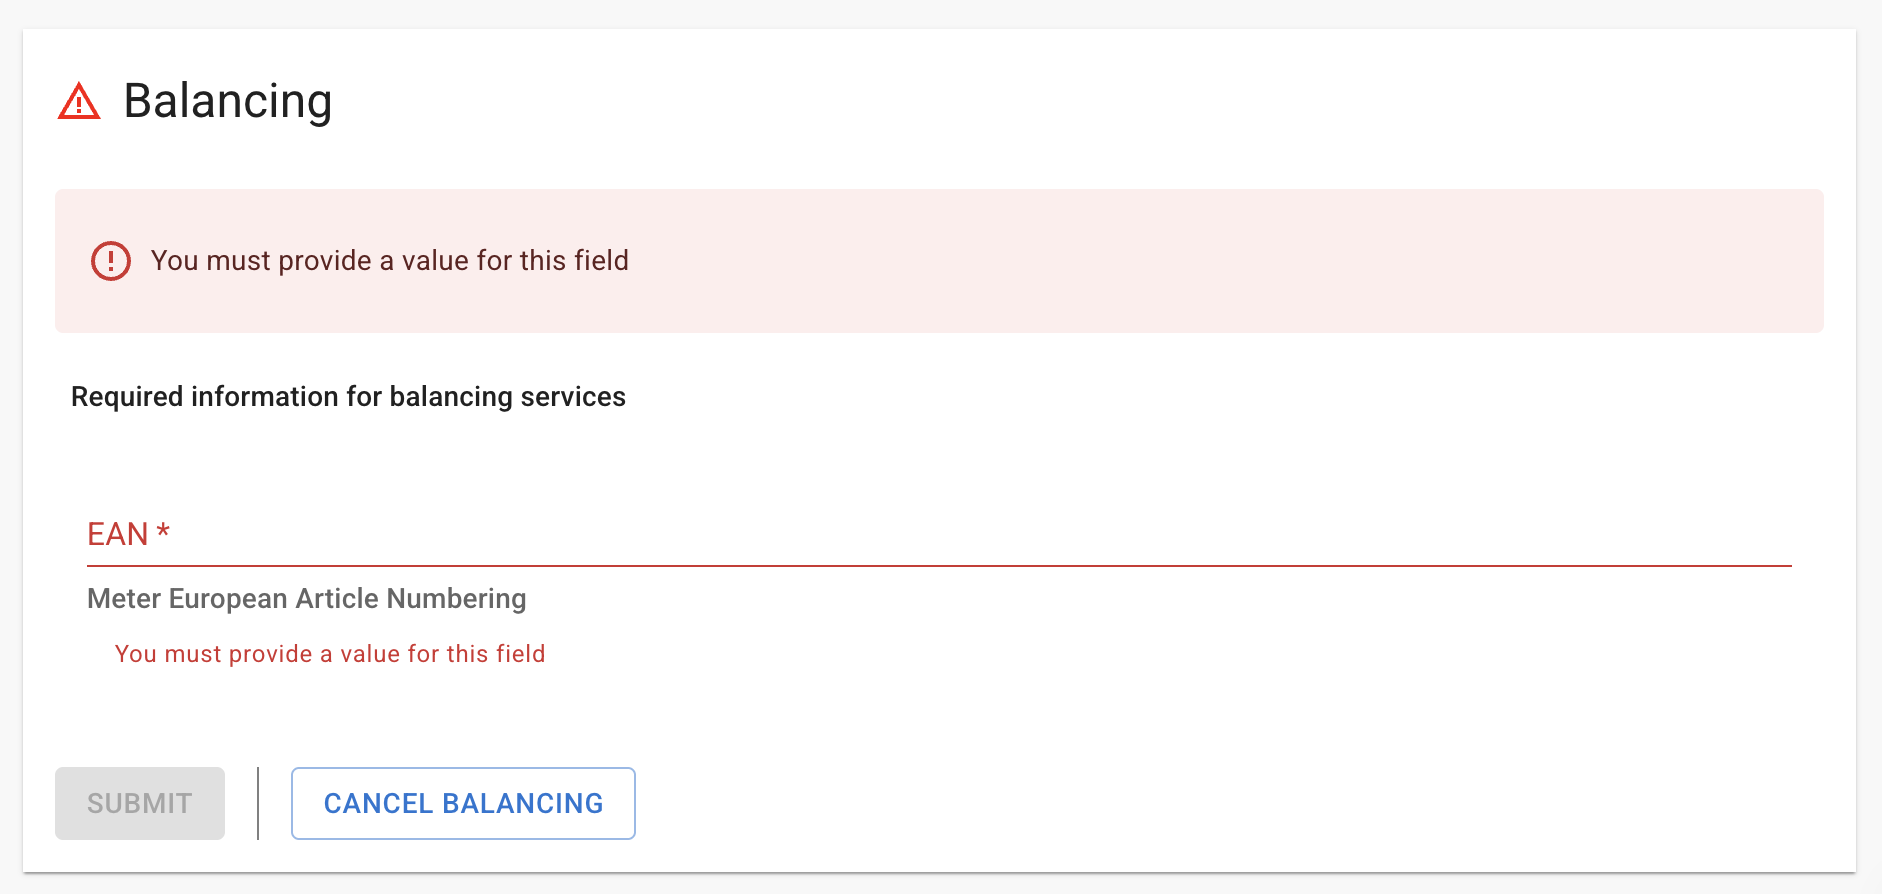Click the red validation message below EAN
This screenshot has width=1882, height=894.
pyautogui.click(x=330, y=654)
